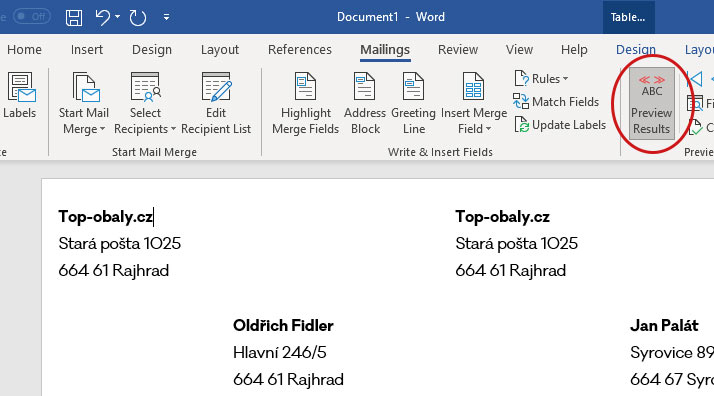
Task: Click the Save icon in title bar
Action: [74, 18]
